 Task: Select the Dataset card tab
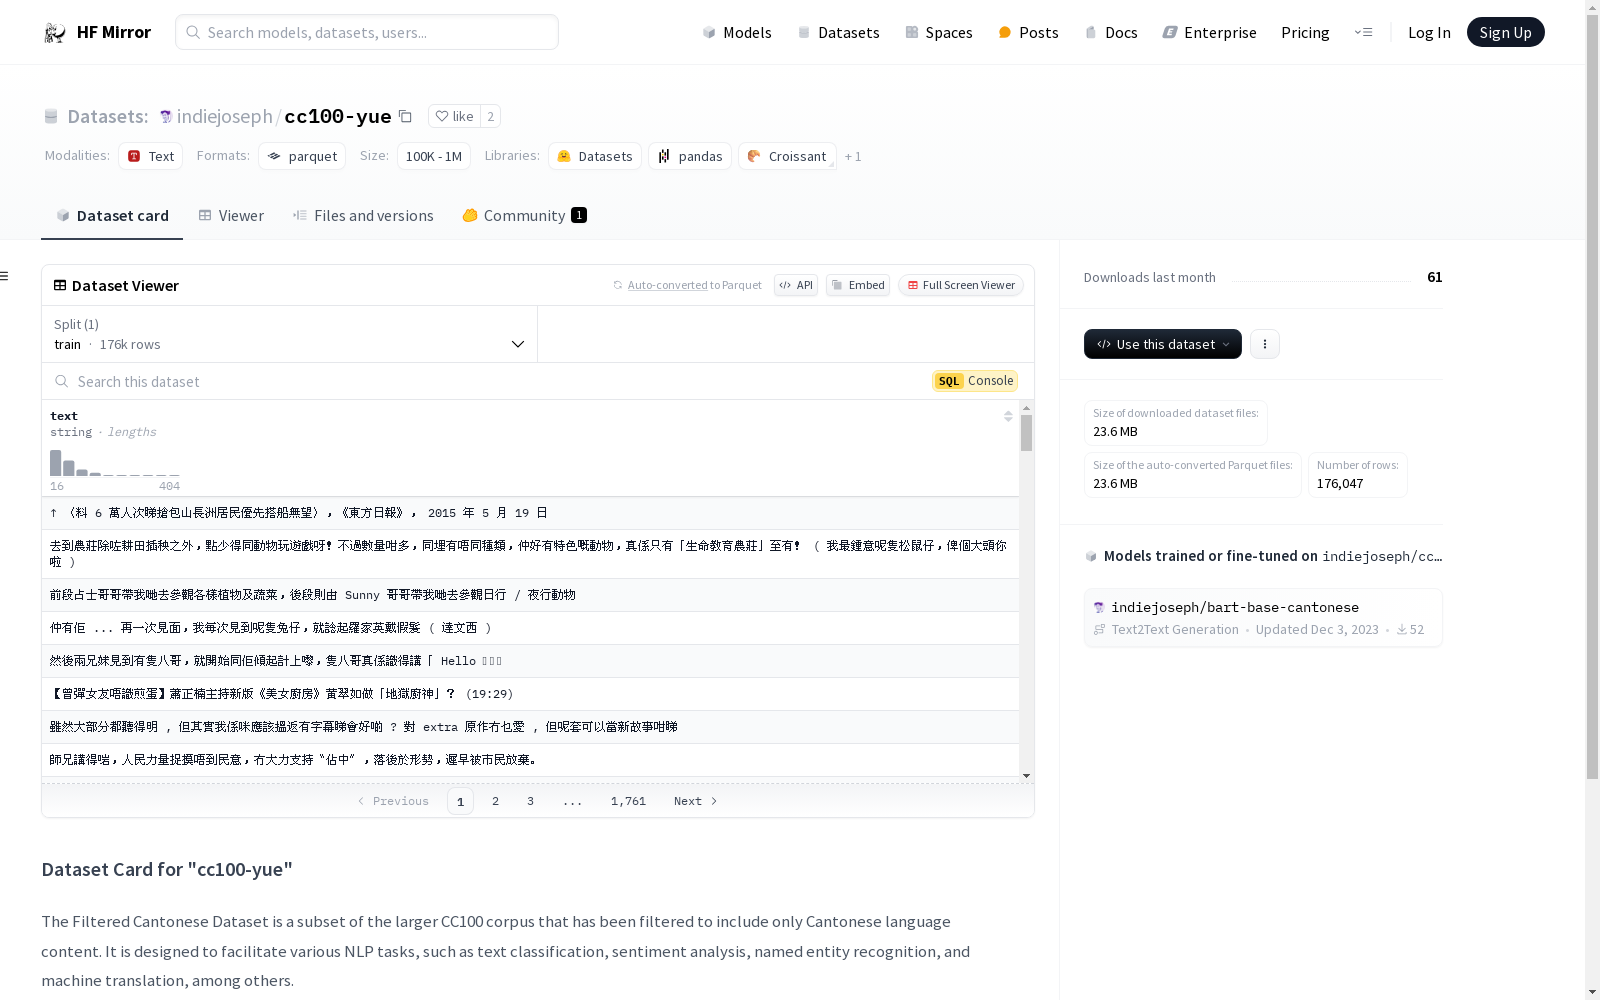point(112,215)
